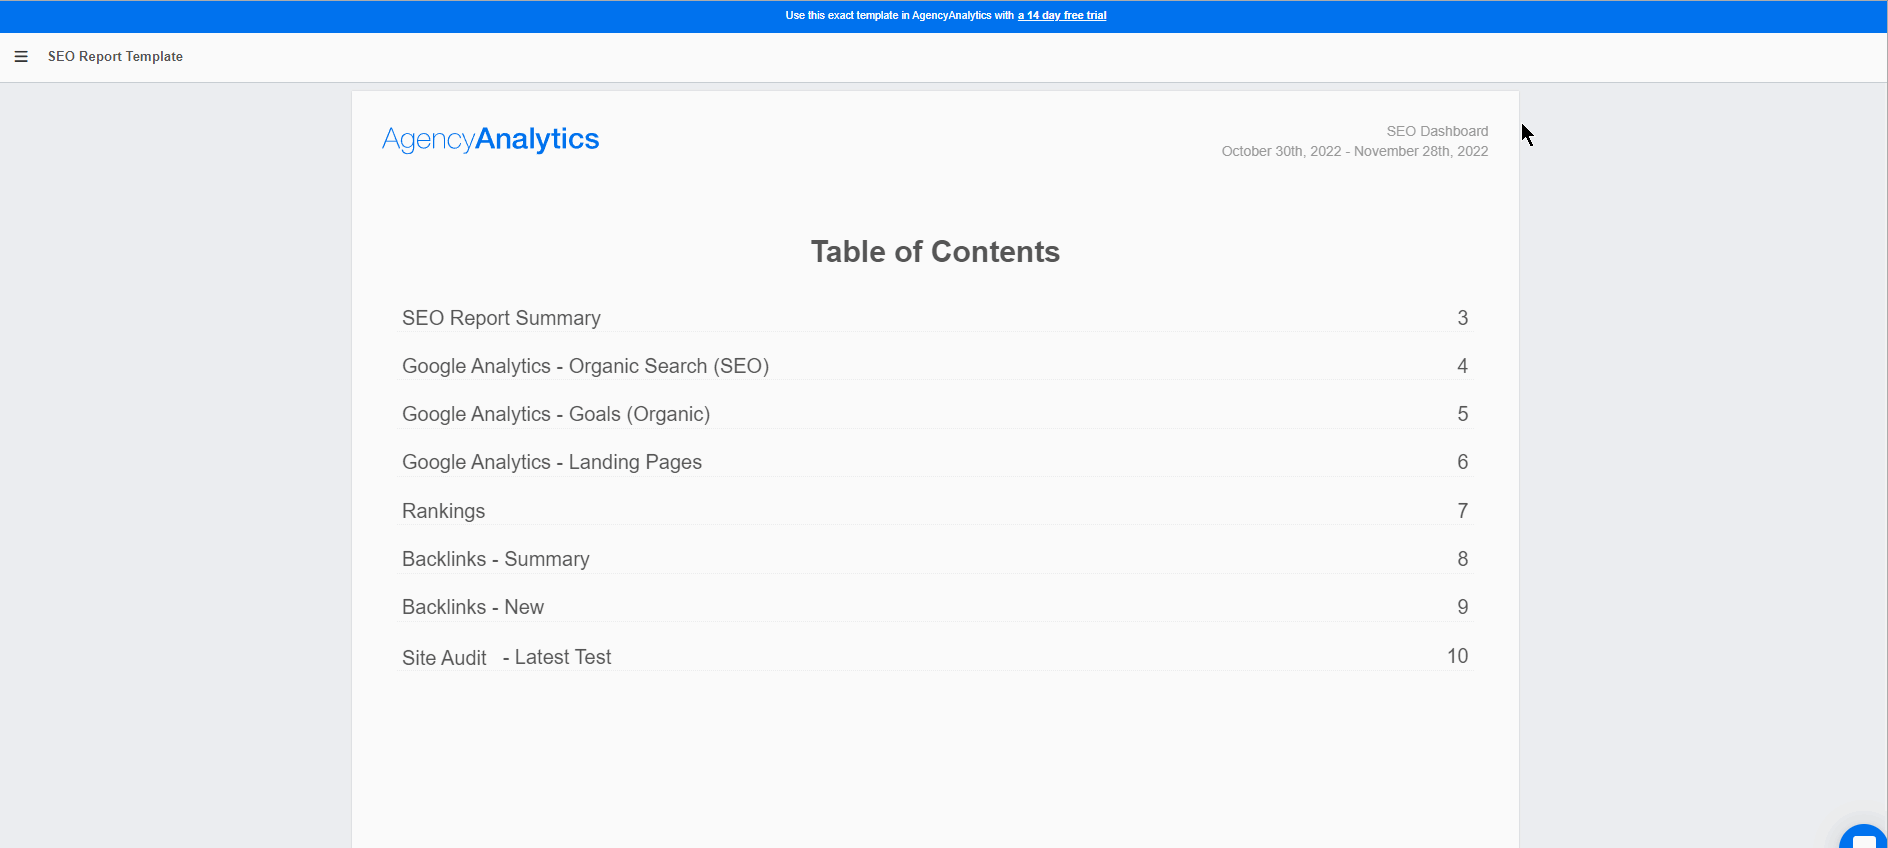Select Backlinks - Summary in the table
1888x848 pixels.
pos(495,558)
